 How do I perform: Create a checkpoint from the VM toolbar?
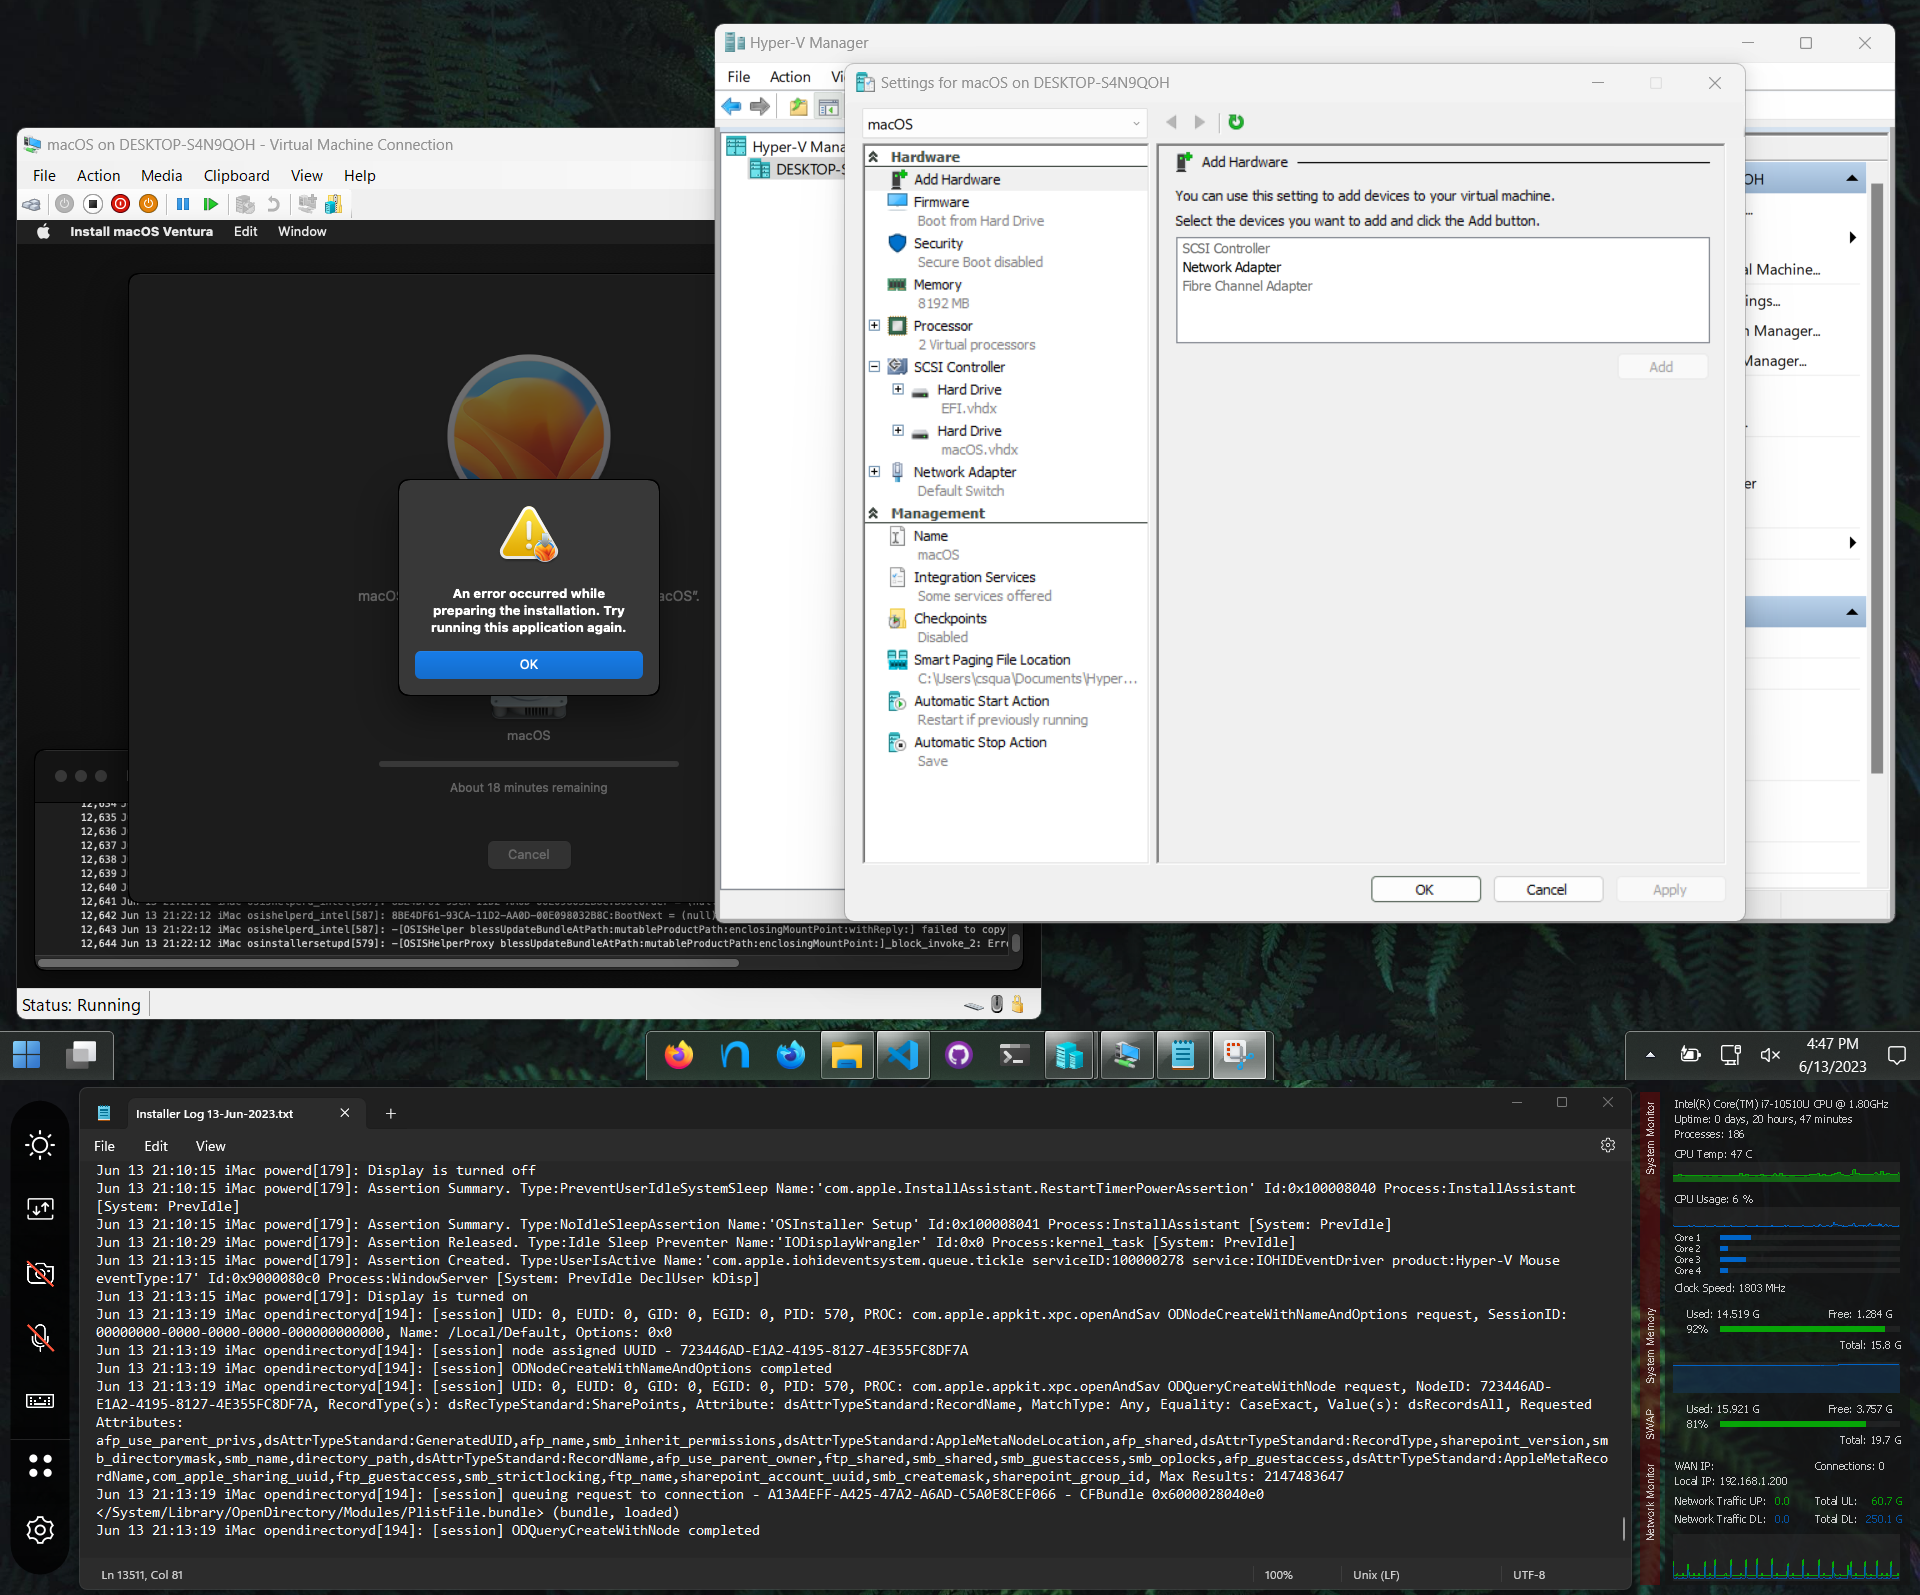(246, 204)
